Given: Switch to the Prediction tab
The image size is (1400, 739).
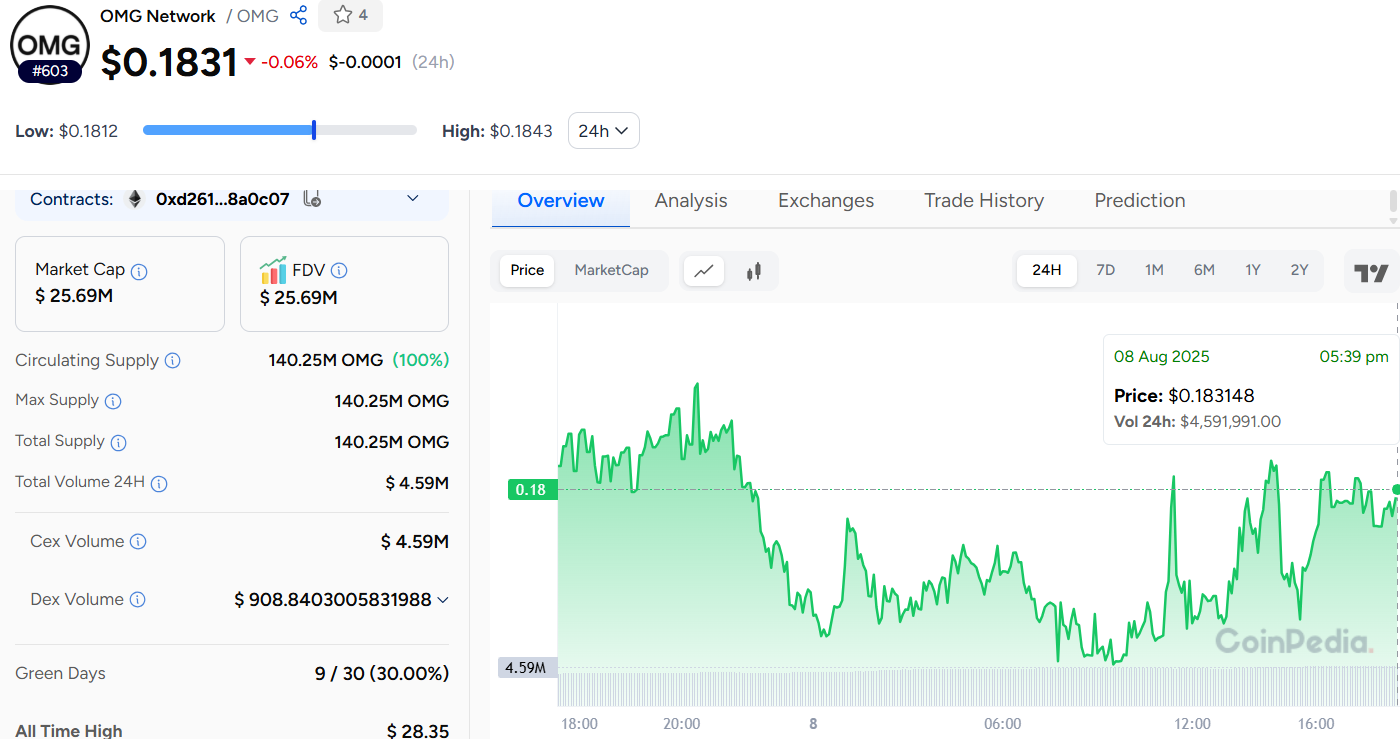Looking at the screenshot, I should [x=1139, y=201].
